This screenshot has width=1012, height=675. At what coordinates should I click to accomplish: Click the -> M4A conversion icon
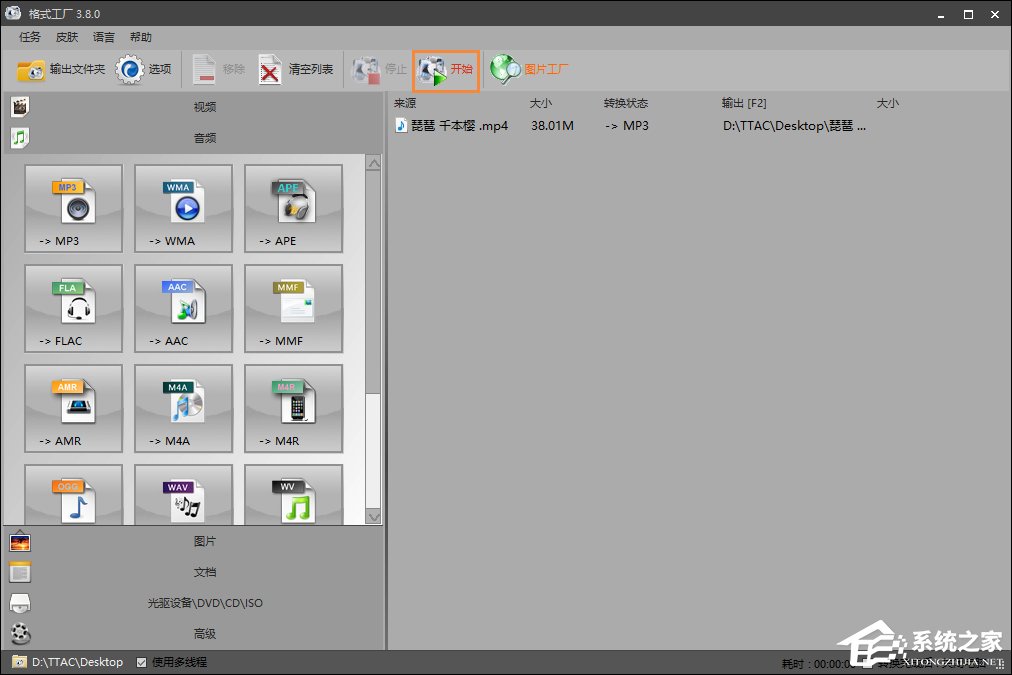point(183,408)
